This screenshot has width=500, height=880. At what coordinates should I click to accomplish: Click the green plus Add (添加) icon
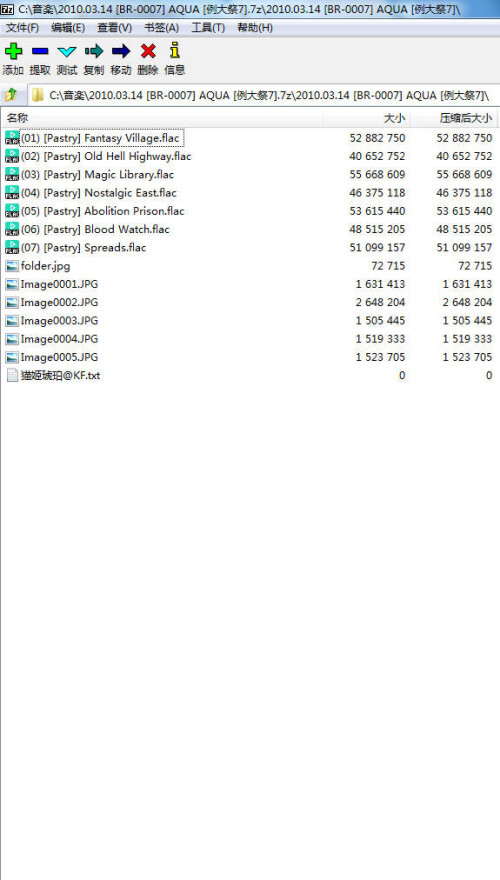(13, 52)
